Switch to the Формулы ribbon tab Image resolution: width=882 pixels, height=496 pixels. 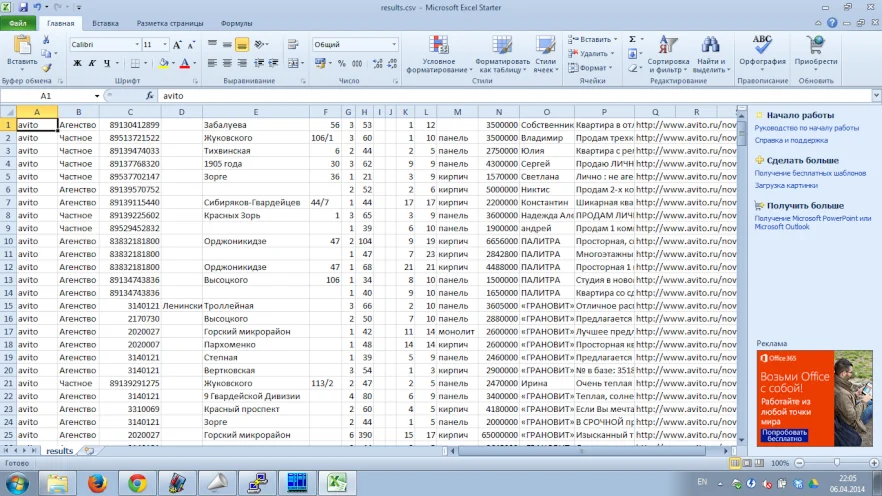point(236,22)
